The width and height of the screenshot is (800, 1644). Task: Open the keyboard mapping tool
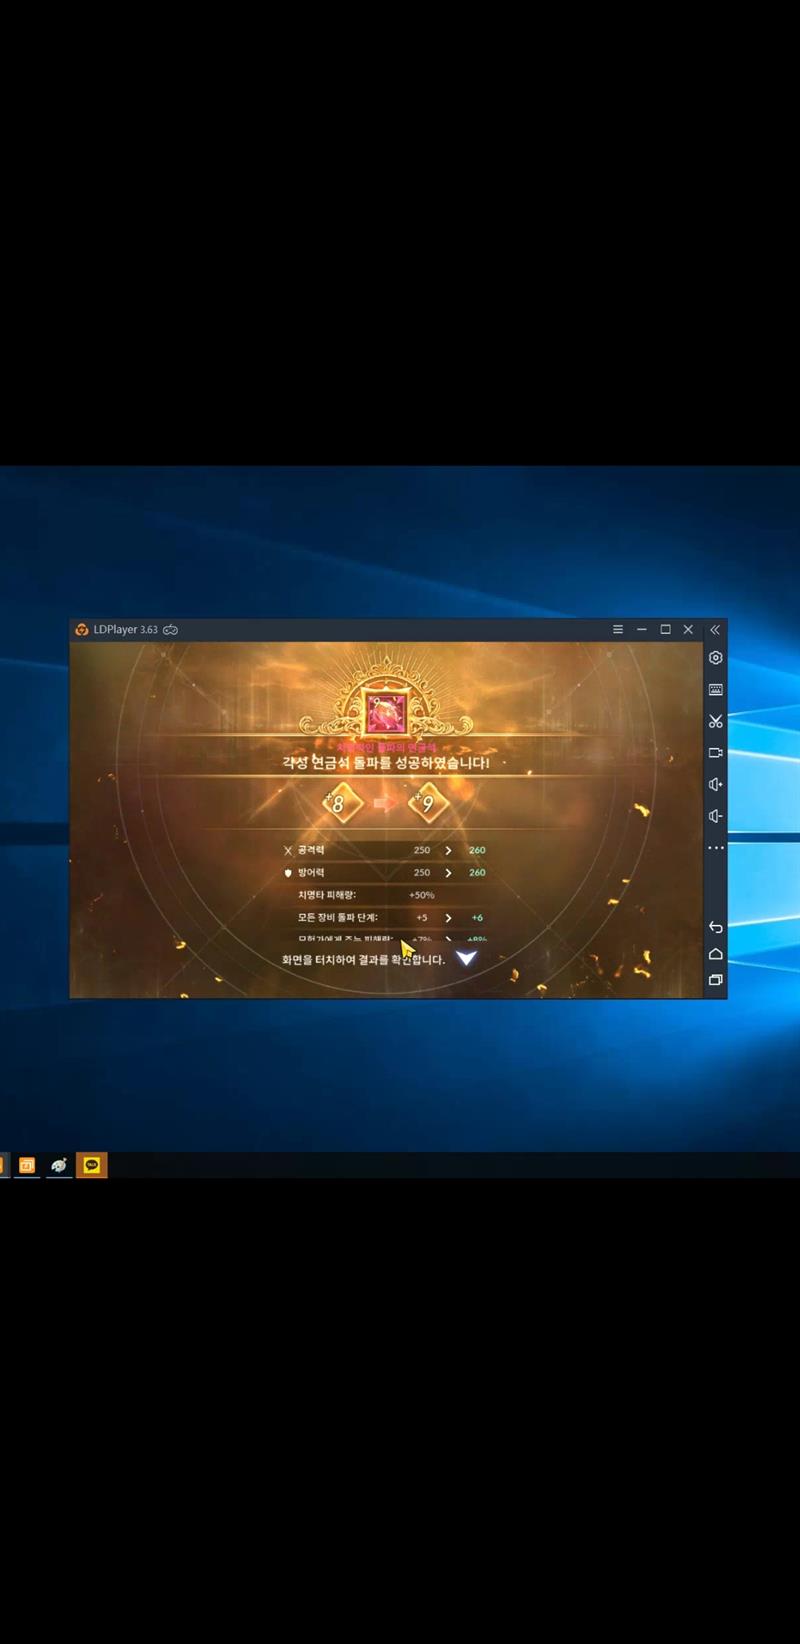(x=715, y=690)
